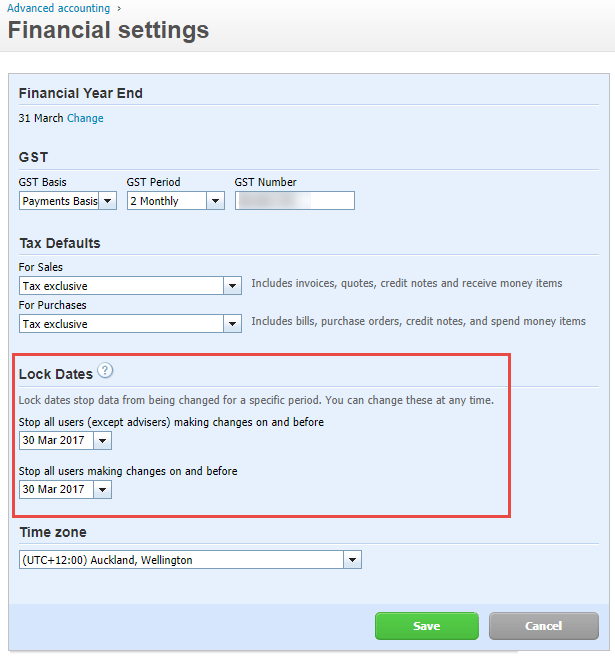Image resolution: width=615 pixels, height=659 pixels.
Task: Edit the except-advisers lock date text field
Action: pos(56,441)
